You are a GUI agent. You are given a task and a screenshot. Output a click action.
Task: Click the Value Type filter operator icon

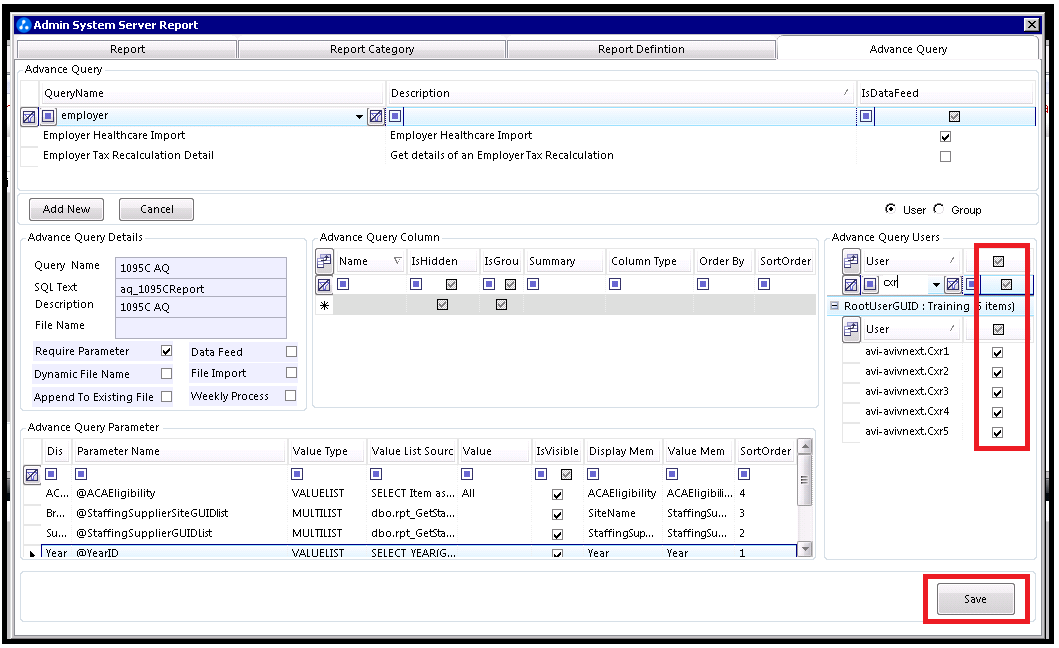tap(297, 474)
